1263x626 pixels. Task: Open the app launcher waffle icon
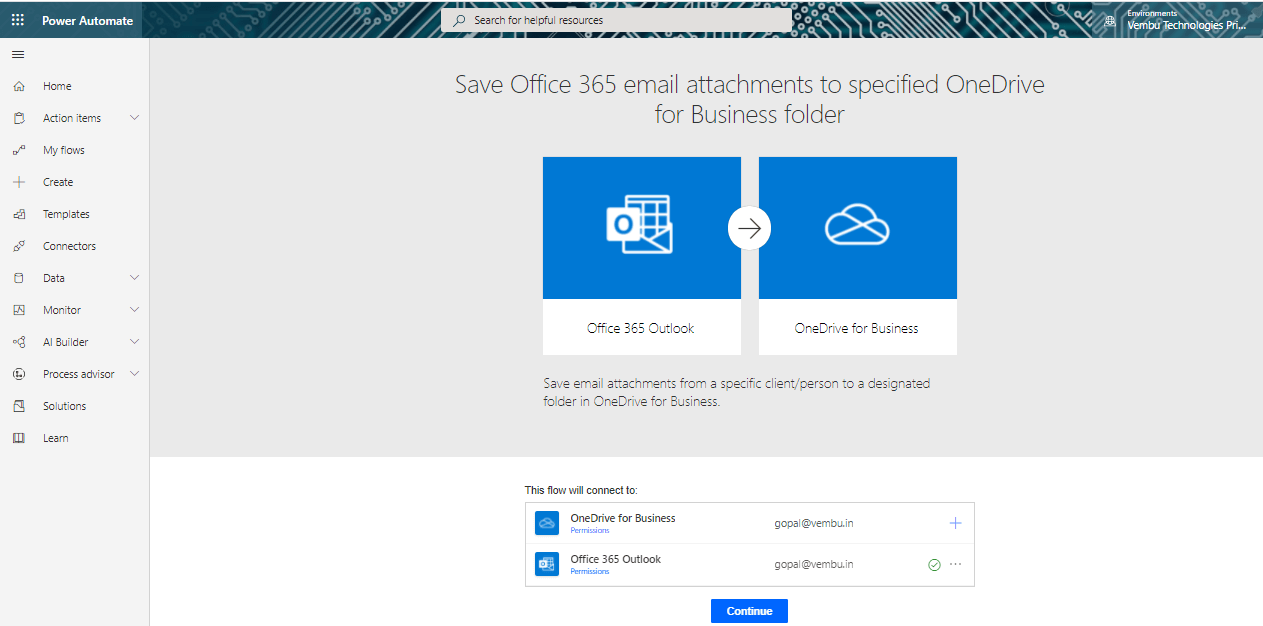pos(18,20)
